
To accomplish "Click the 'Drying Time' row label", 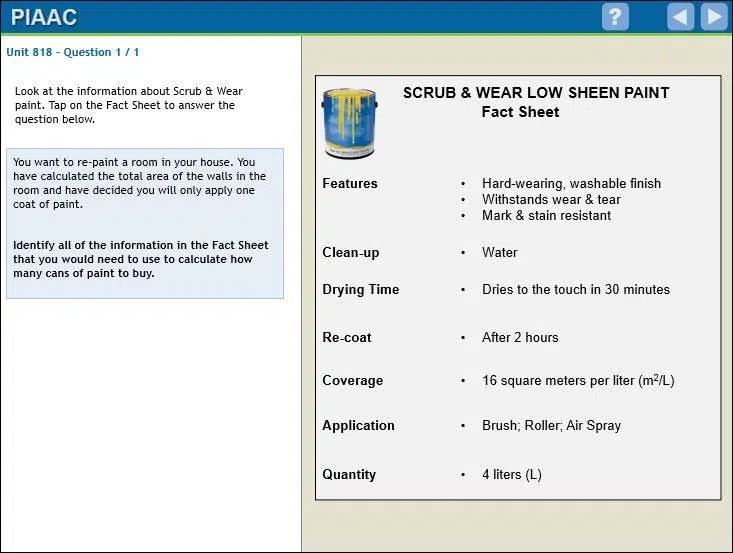I will [x=360, y=290].
